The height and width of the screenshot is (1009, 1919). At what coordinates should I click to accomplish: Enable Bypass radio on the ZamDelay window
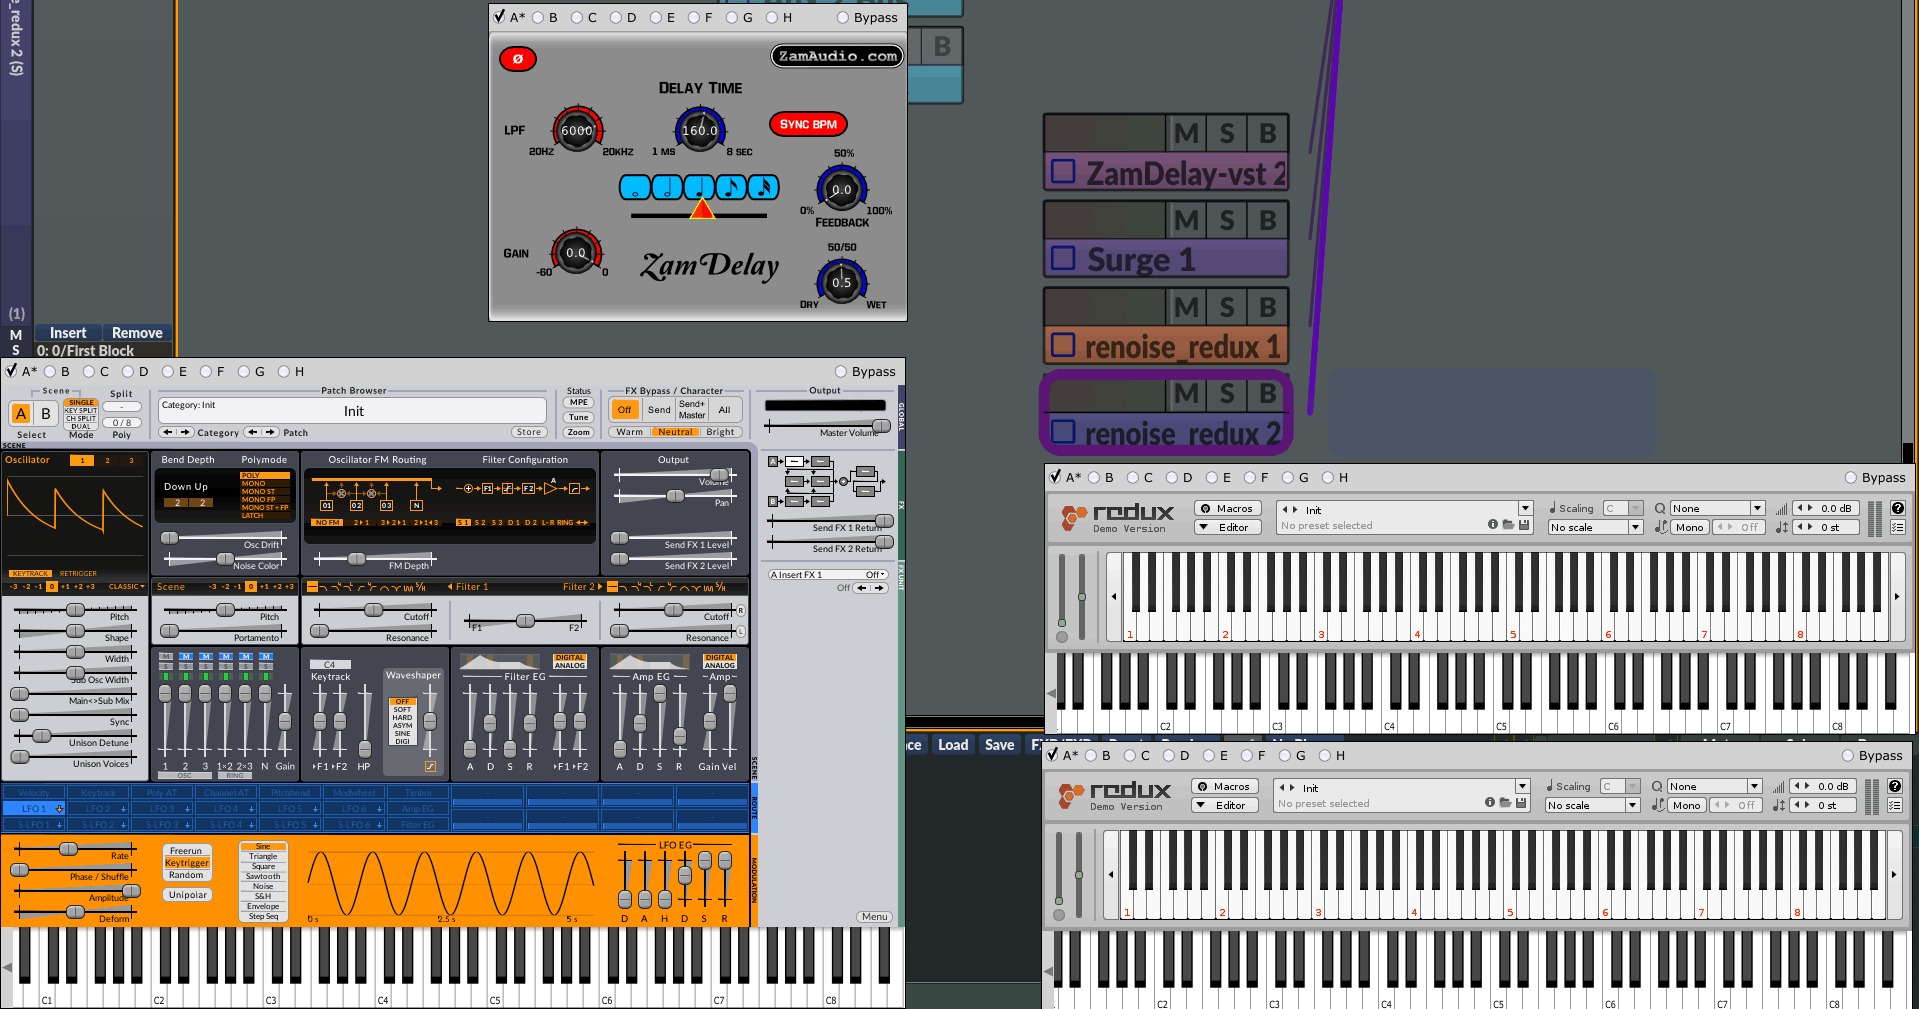coord(843,18)
